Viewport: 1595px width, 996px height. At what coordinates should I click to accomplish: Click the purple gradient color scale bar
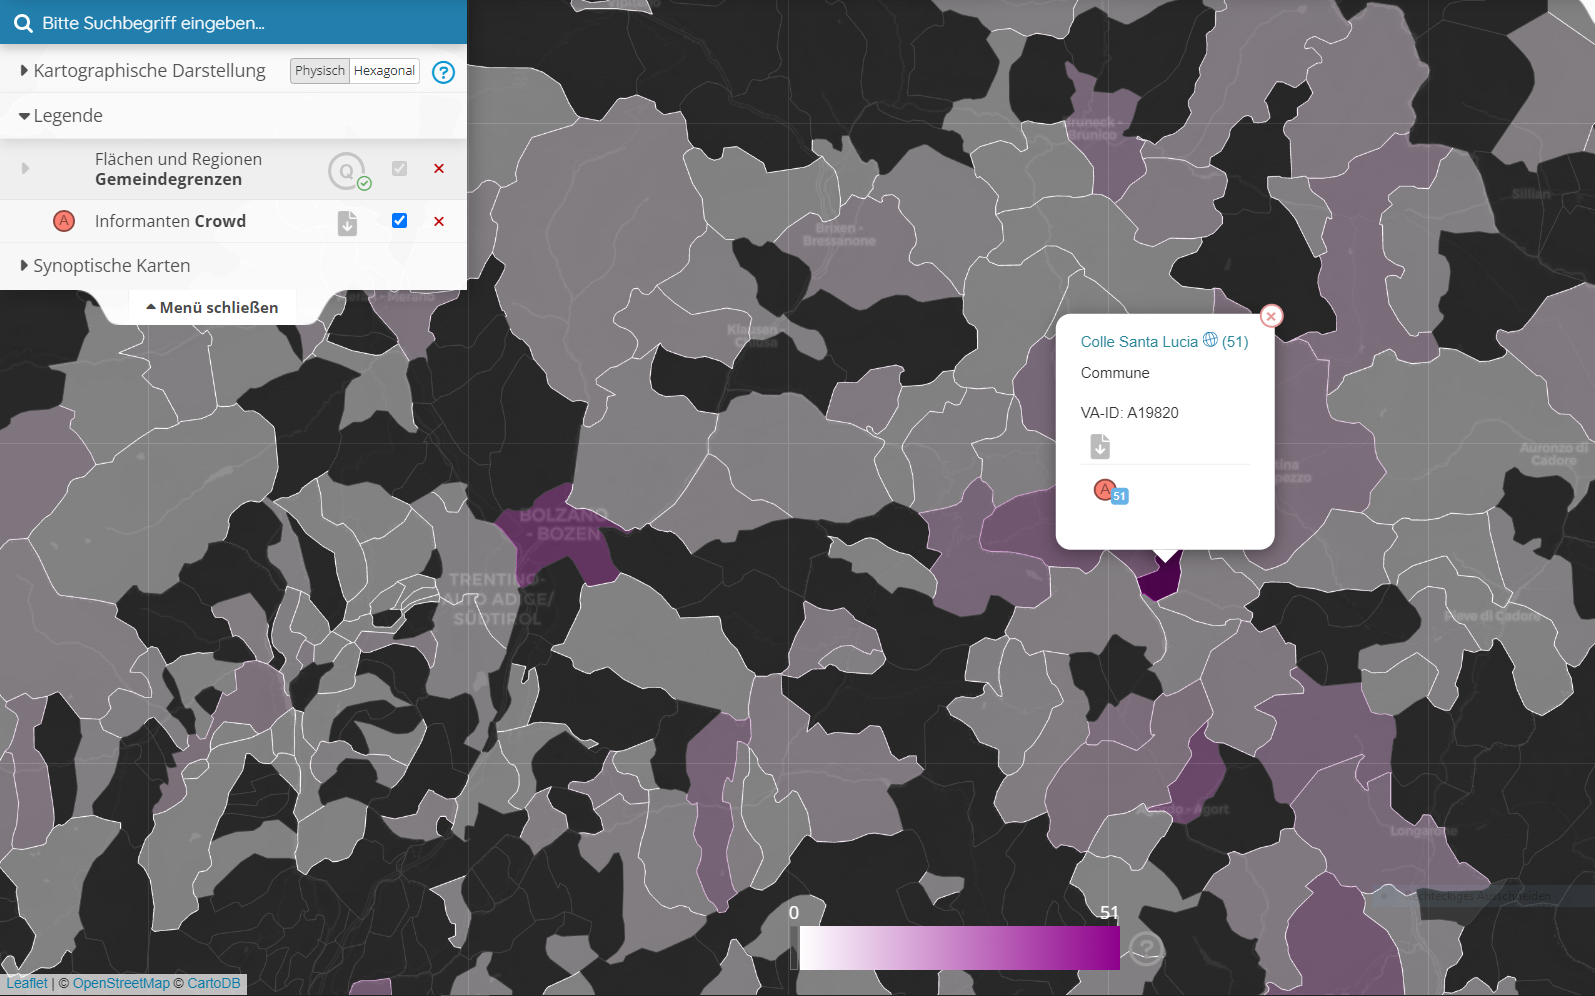(958, 948)
